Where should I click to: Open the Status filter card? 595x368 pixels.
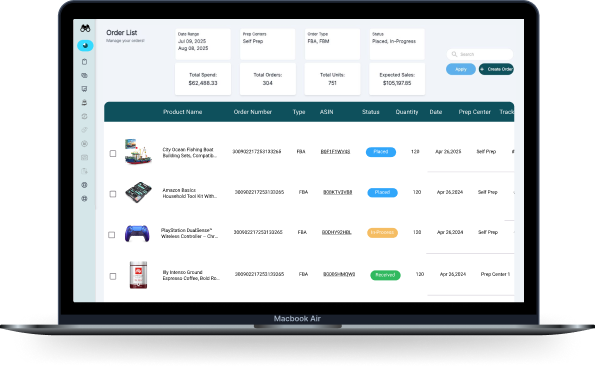coord(397,44)
